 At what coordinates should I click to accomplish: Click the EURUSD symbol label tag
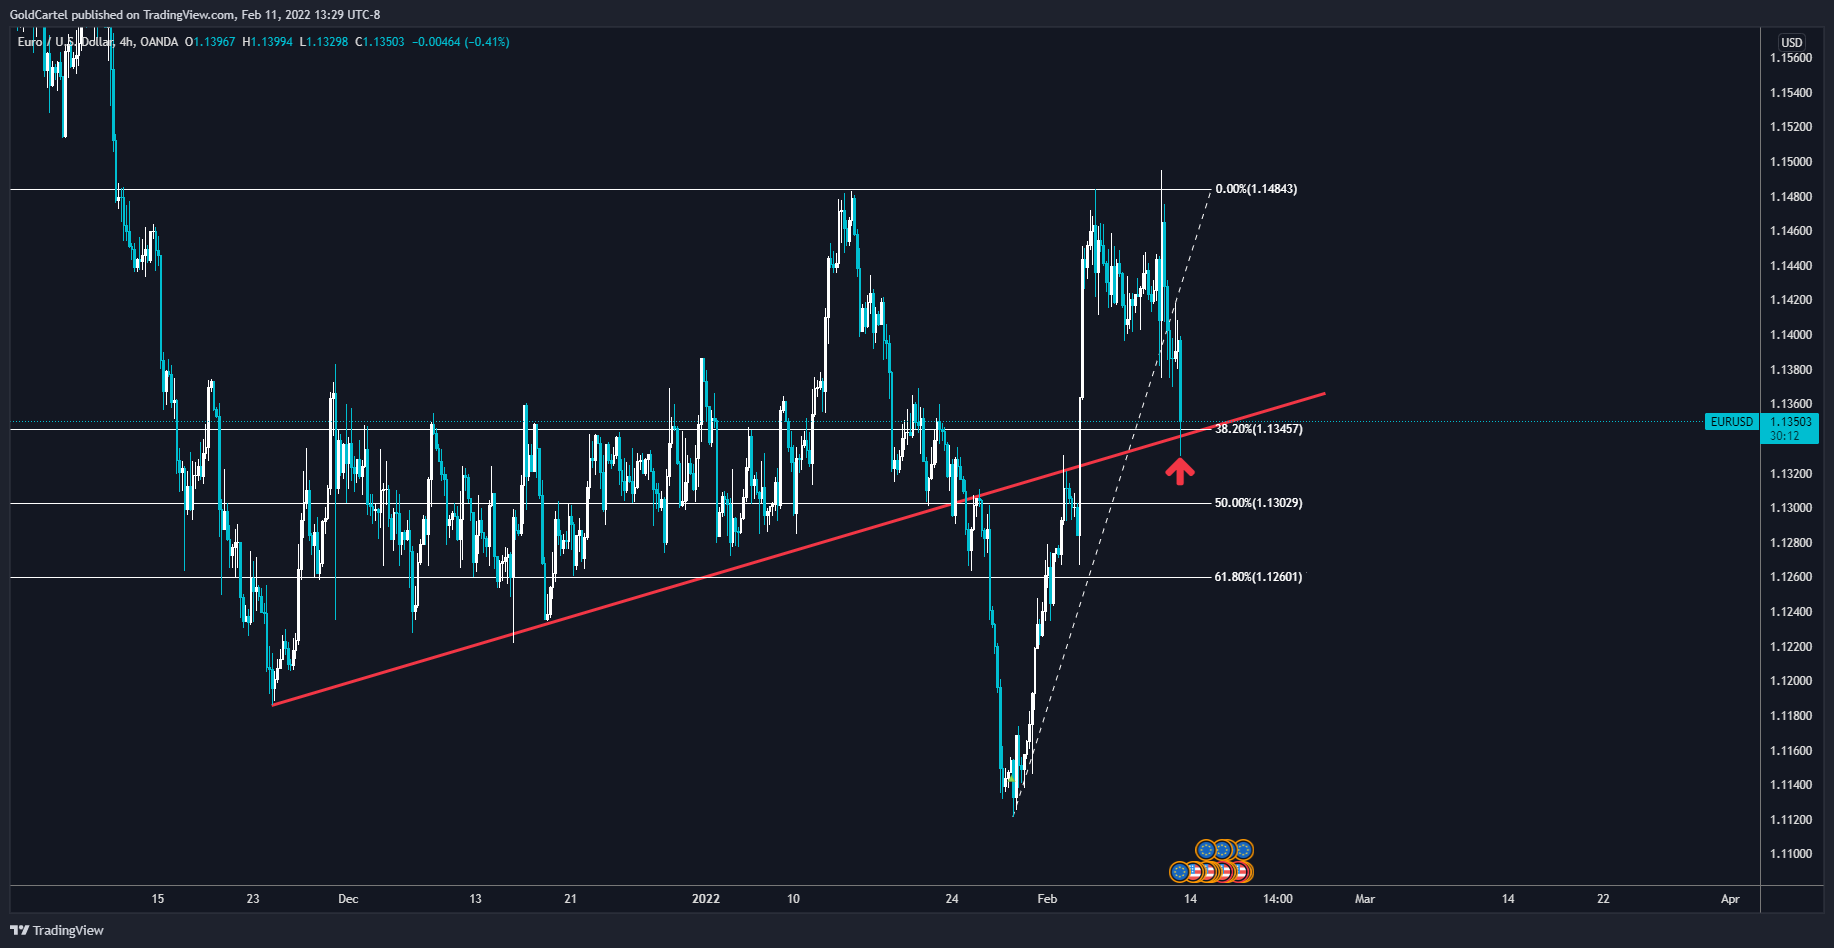(1732, 422)
